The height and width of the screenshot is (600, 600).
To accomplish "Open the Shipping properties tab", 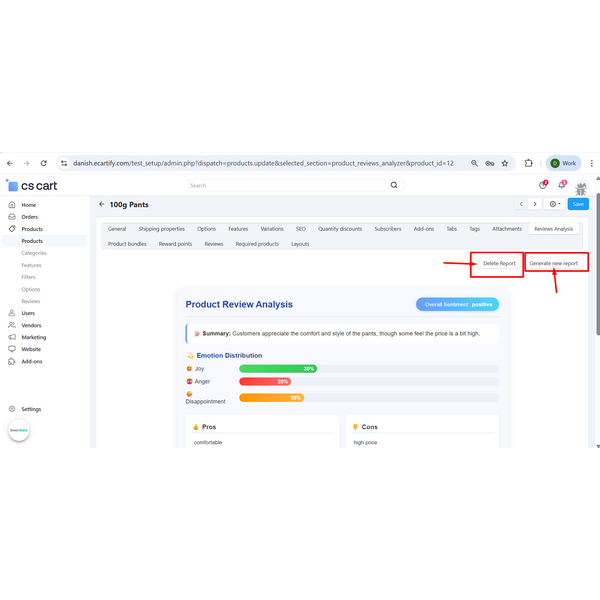I will [x=160, y=229].
